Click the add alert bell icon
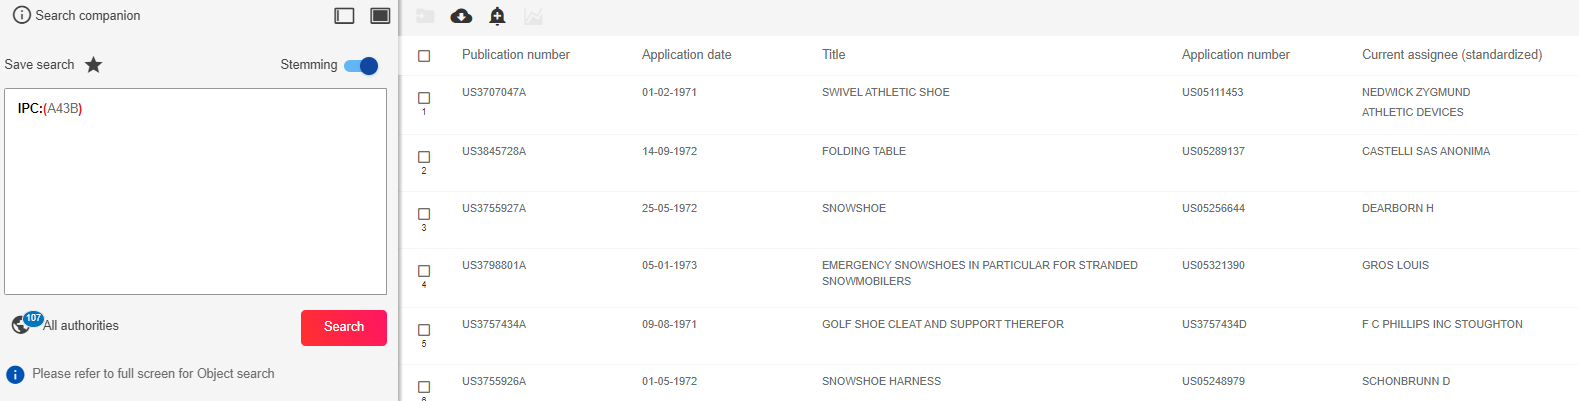1579x401 pixels. pos(497,16)
